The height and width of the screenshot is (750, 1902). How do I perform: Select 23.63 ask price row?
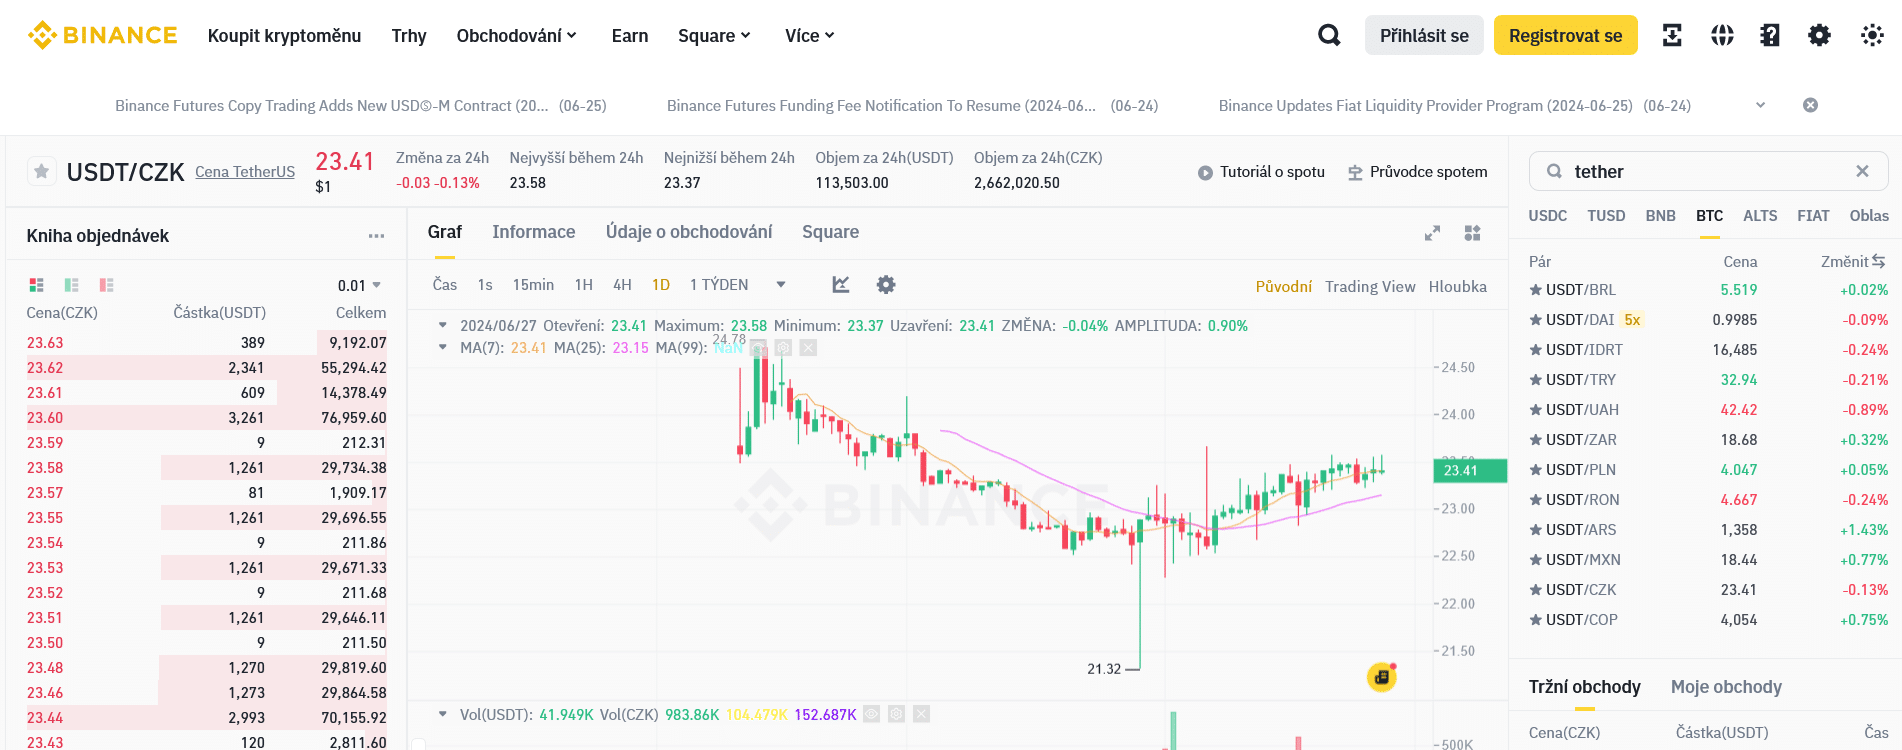point(206,343)
